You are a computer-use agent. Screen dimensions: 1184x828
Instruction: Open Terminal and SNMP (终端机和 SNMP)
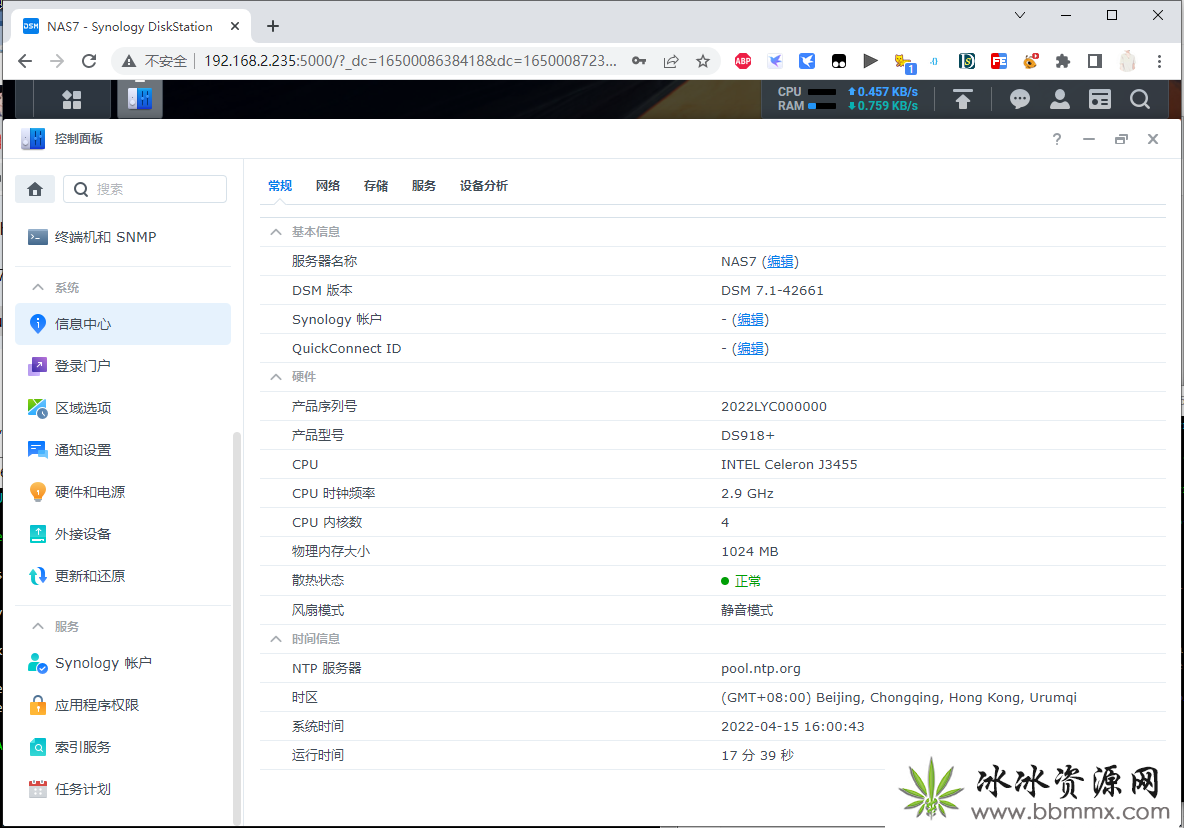[x=123, y=237]
